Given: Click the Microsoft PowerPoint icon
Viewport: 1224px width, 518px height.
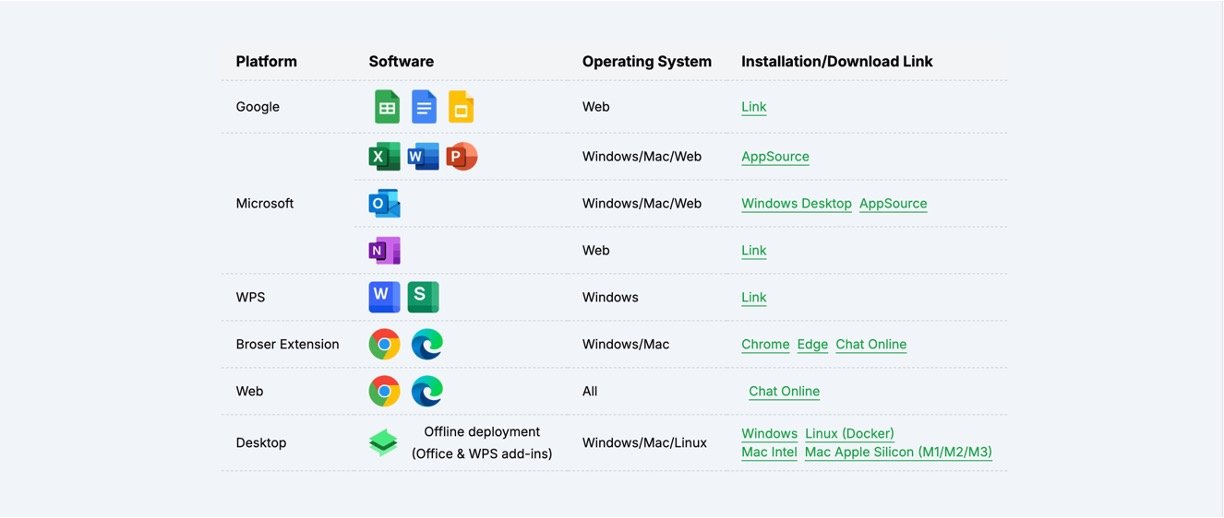Looking at the screenshot, I should coord(461,157).
